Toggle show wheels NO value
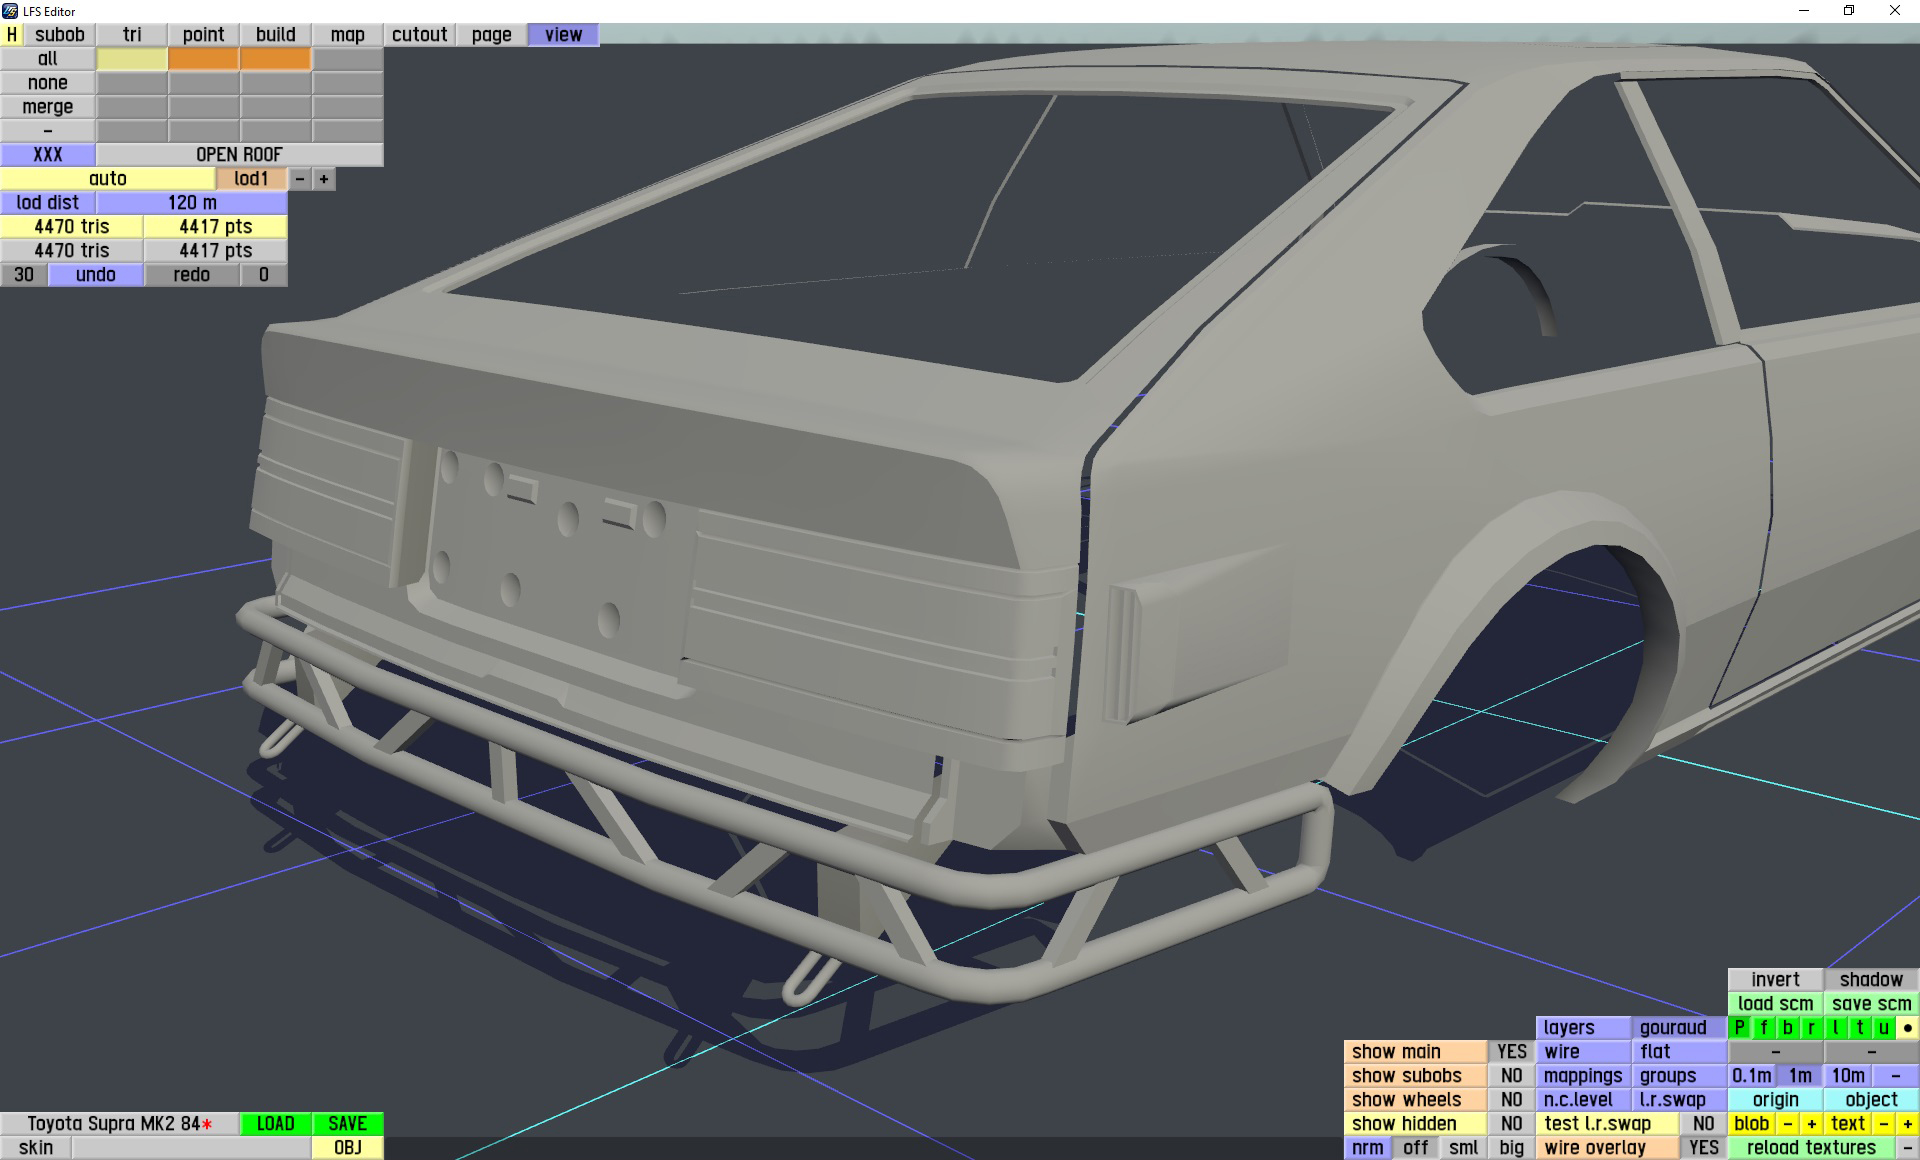The height and width of the screenshot is (1160, 1920). 1511,1099
